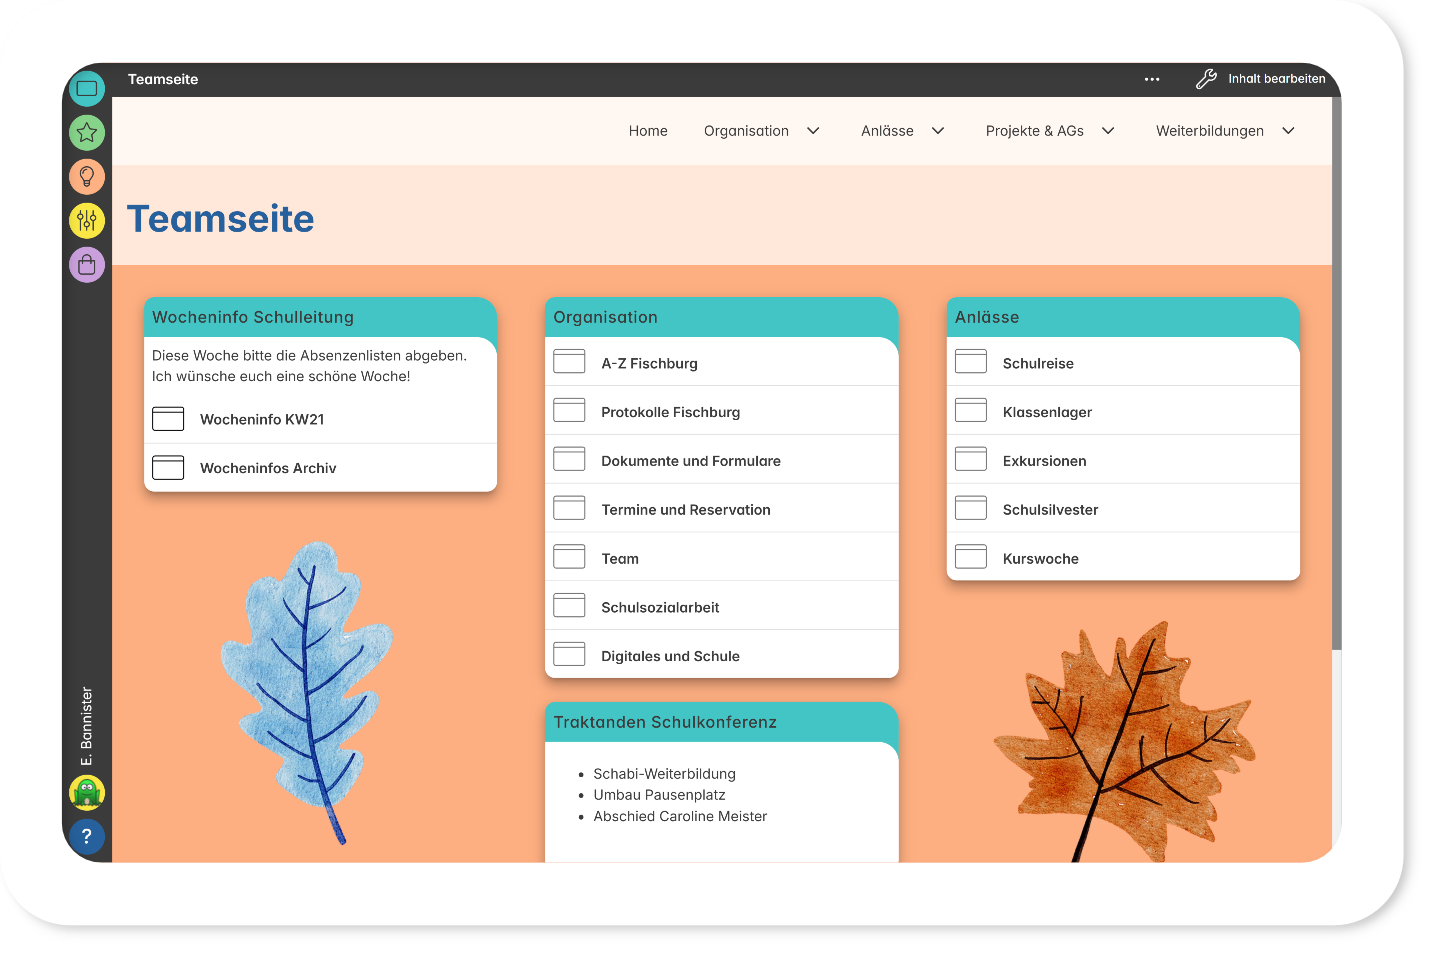1450x980 pixels.
Task: Open the blue help question mark
Action: (x=87, y=837)
